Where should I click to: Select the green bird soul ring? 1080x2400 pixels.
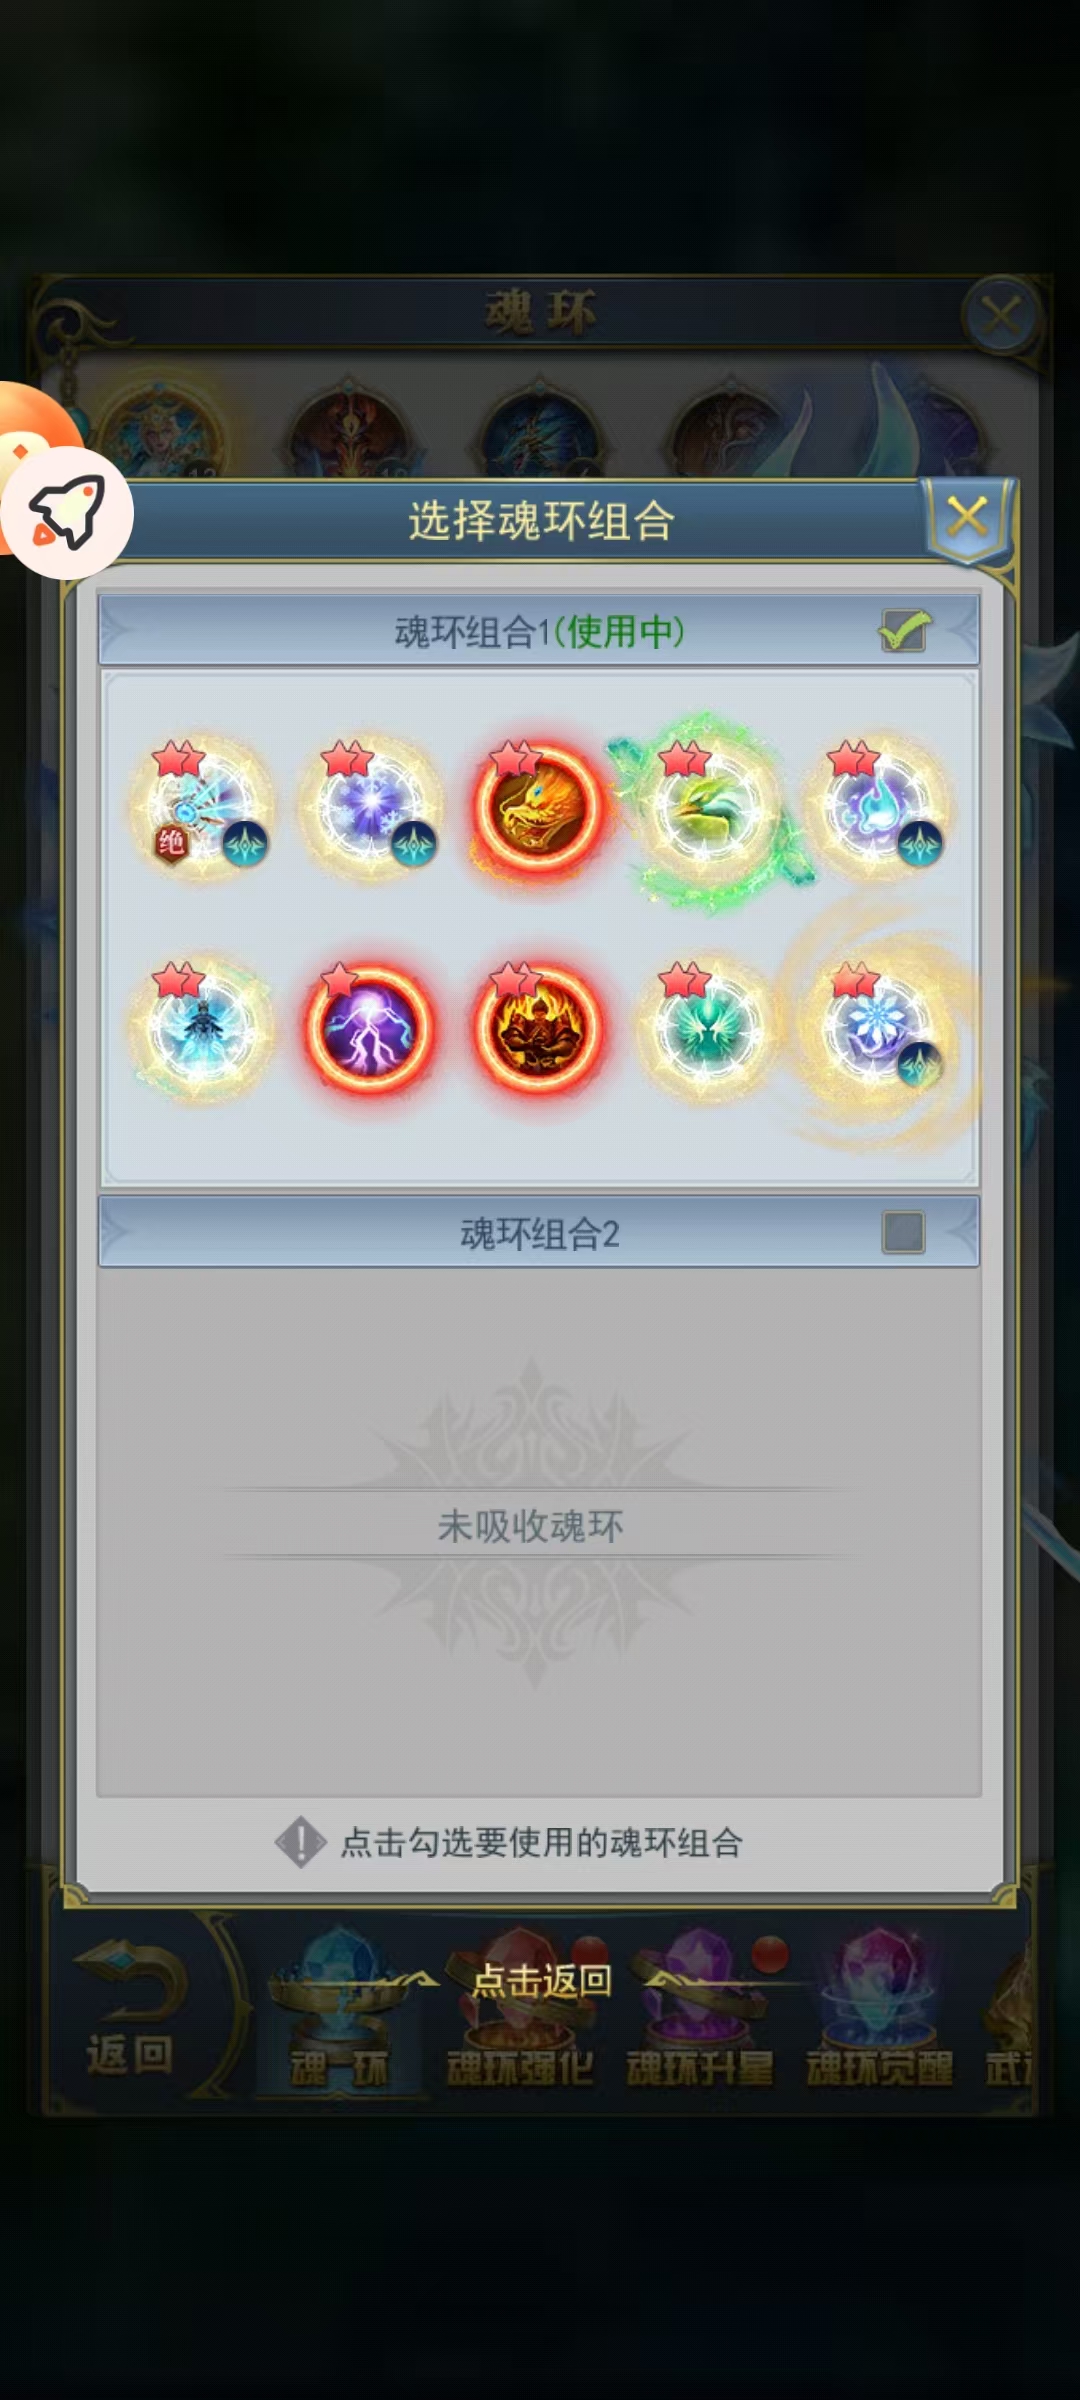point(709,808)
